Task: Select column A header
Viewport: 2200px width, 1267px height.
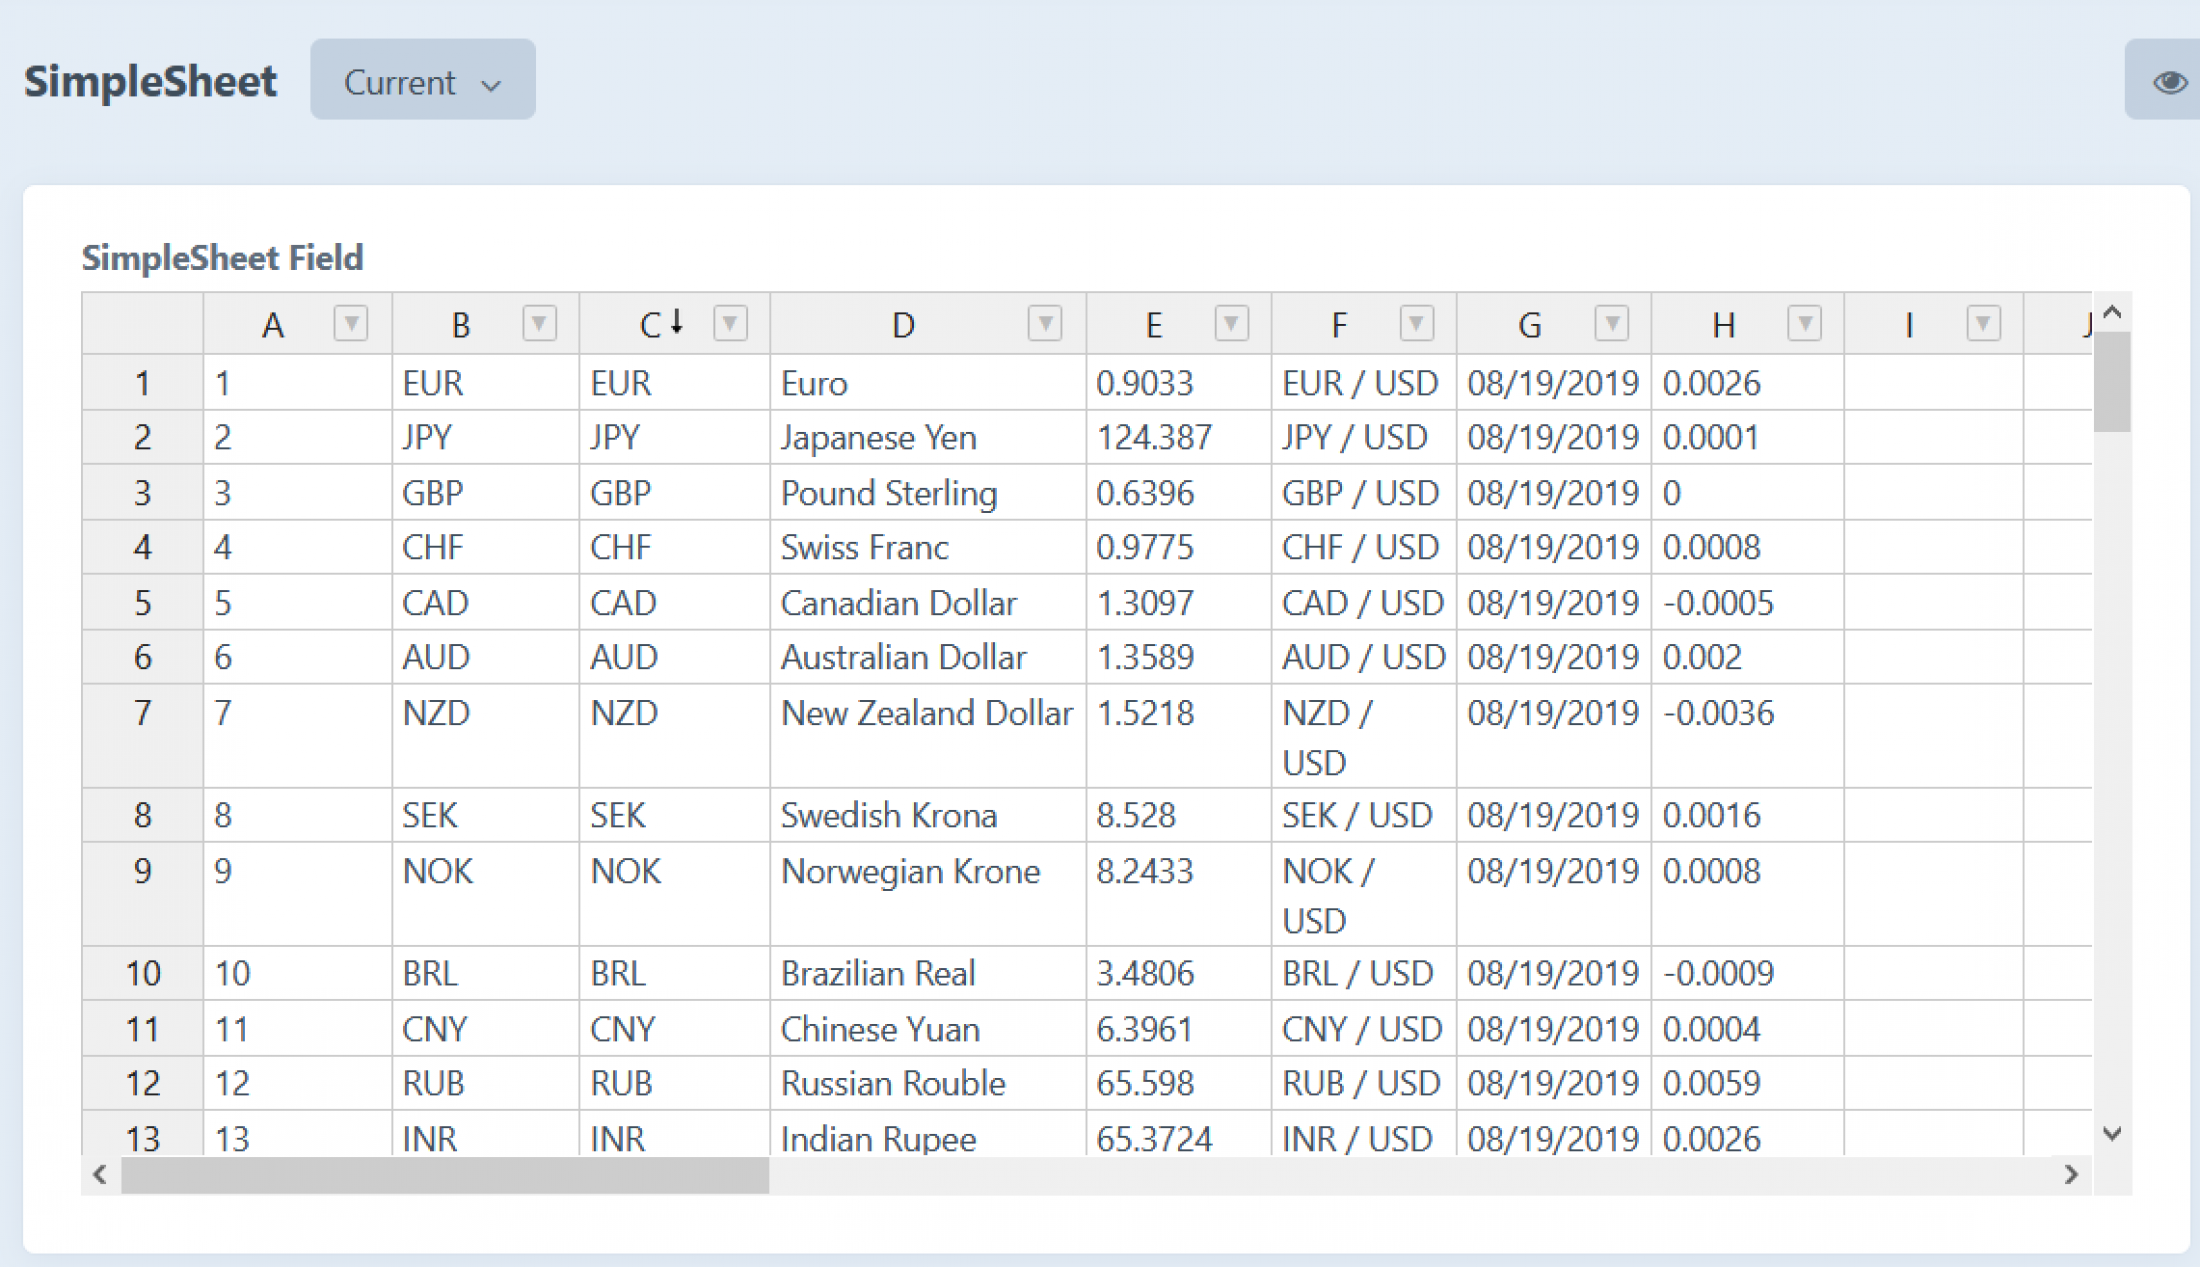Action: pyautogui.click(x=297, y=324)
